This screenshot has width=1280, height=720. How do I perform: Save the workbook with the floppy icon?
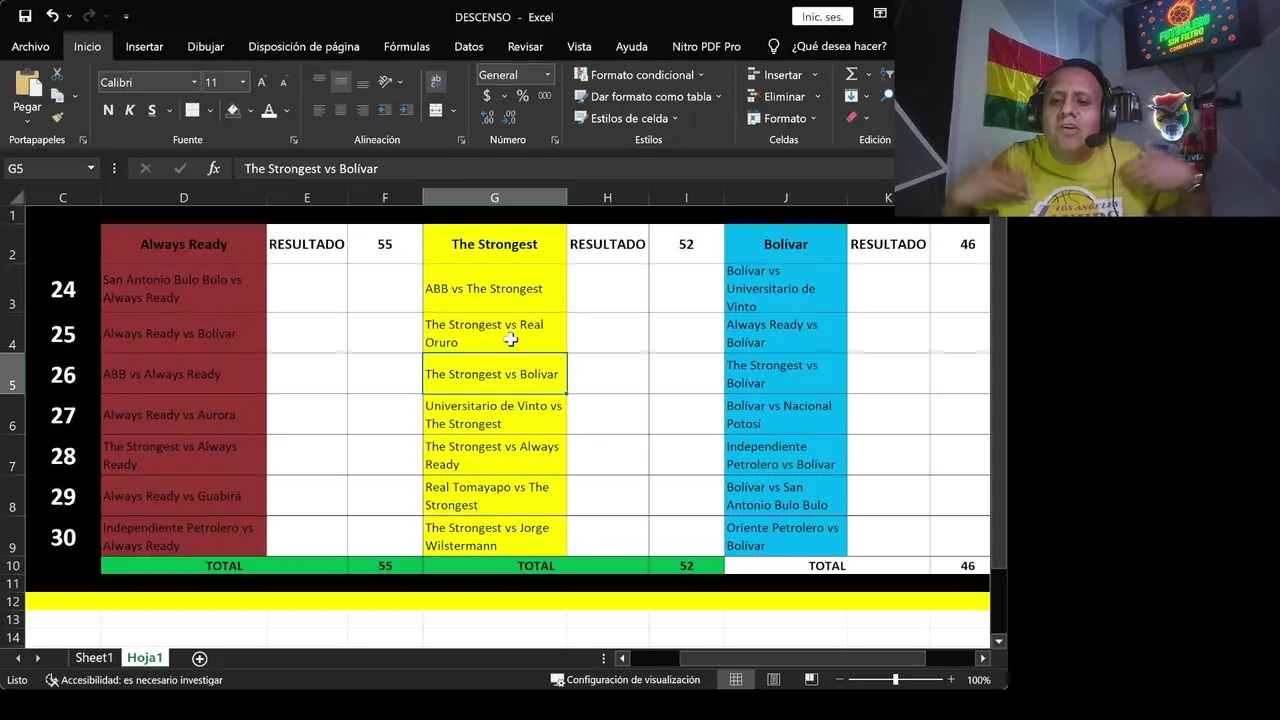pos(25,16)
